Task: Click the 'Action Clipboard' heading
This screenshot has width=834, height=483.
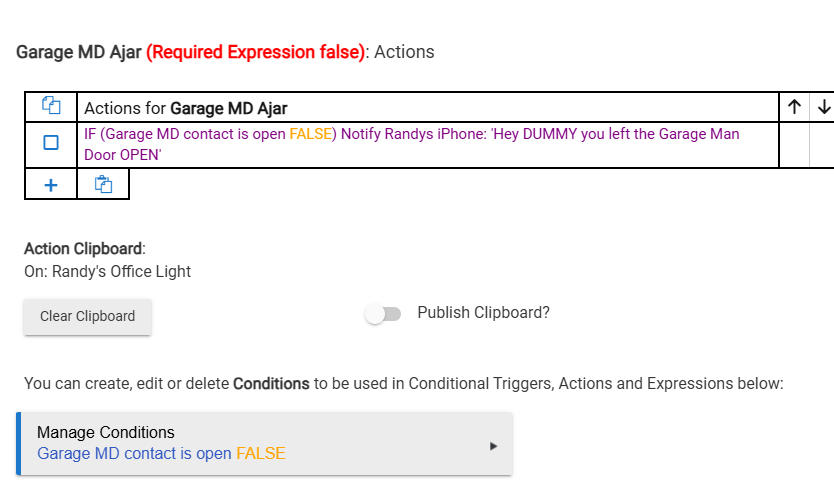Action: tap(84, 249)
